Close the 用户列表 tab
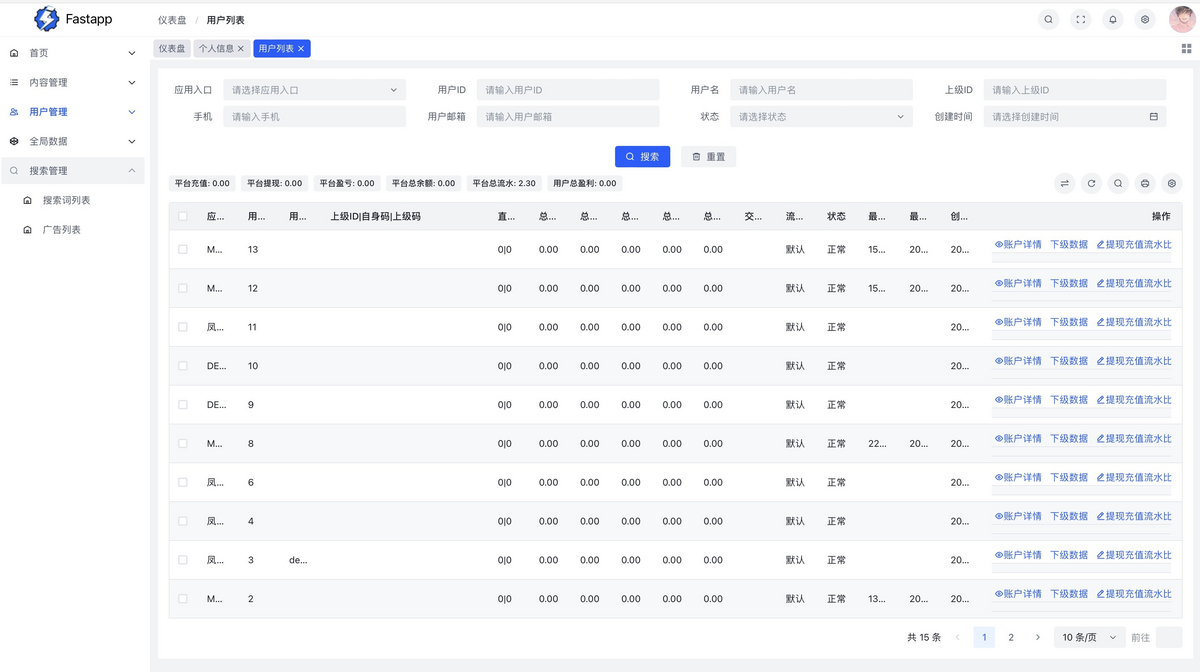1200x672 pixels. (x=301, y=48)
